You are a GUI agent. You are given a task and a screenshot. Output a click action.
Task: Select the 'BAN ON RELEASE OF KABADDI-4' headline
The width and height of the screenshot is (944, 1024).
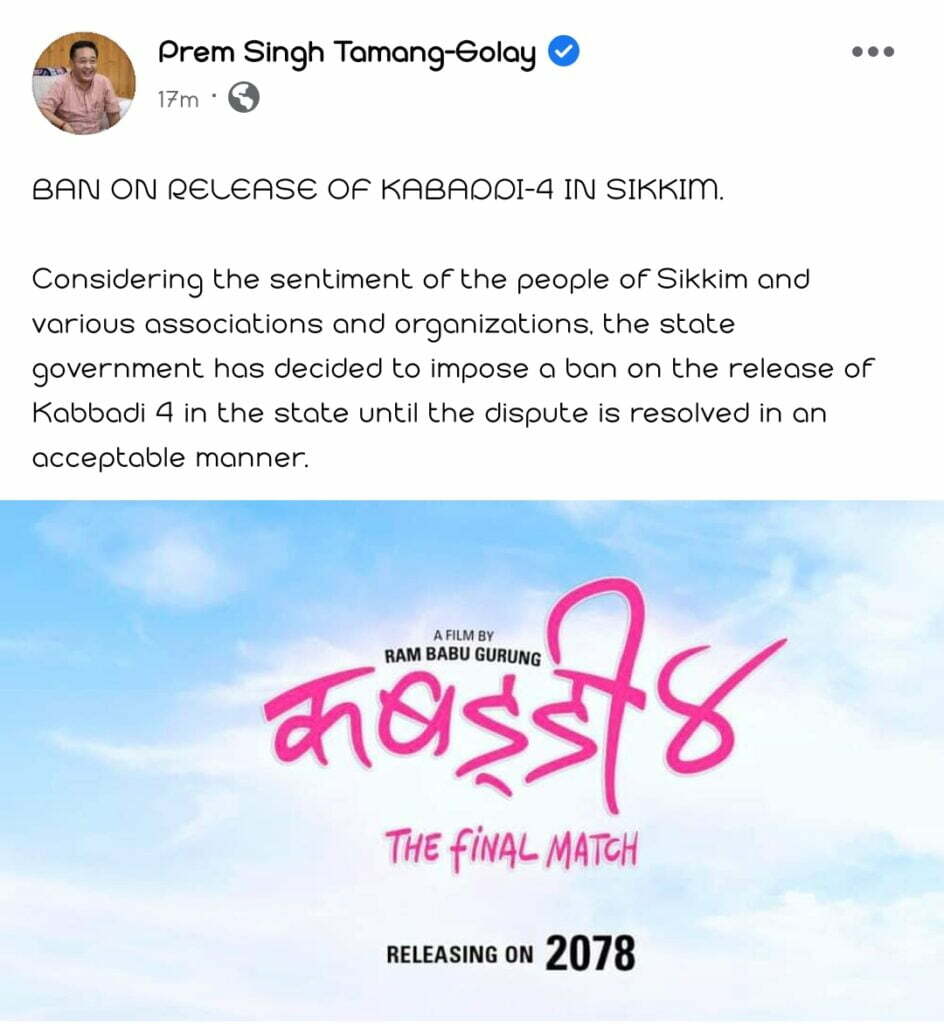pyautogui.click(x=378, y=190)
